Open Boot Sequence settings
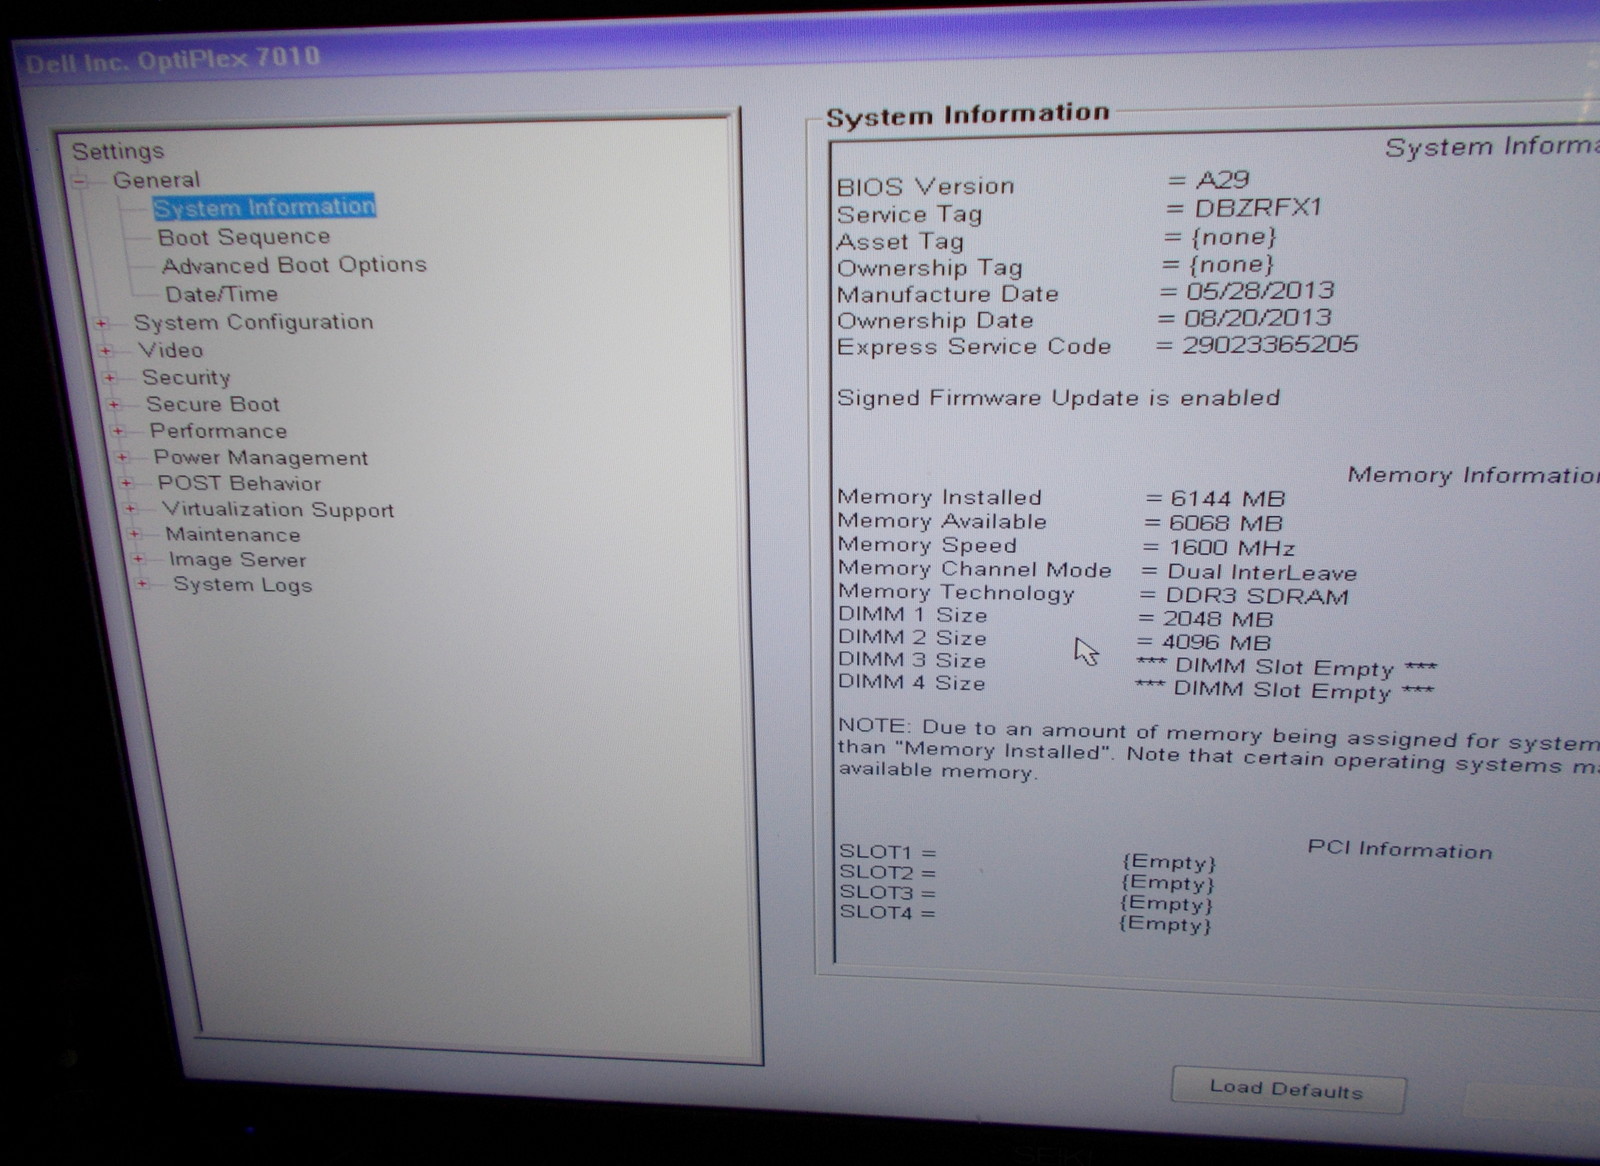Viewport: 1600px width, 1166px height. point(243,237)
